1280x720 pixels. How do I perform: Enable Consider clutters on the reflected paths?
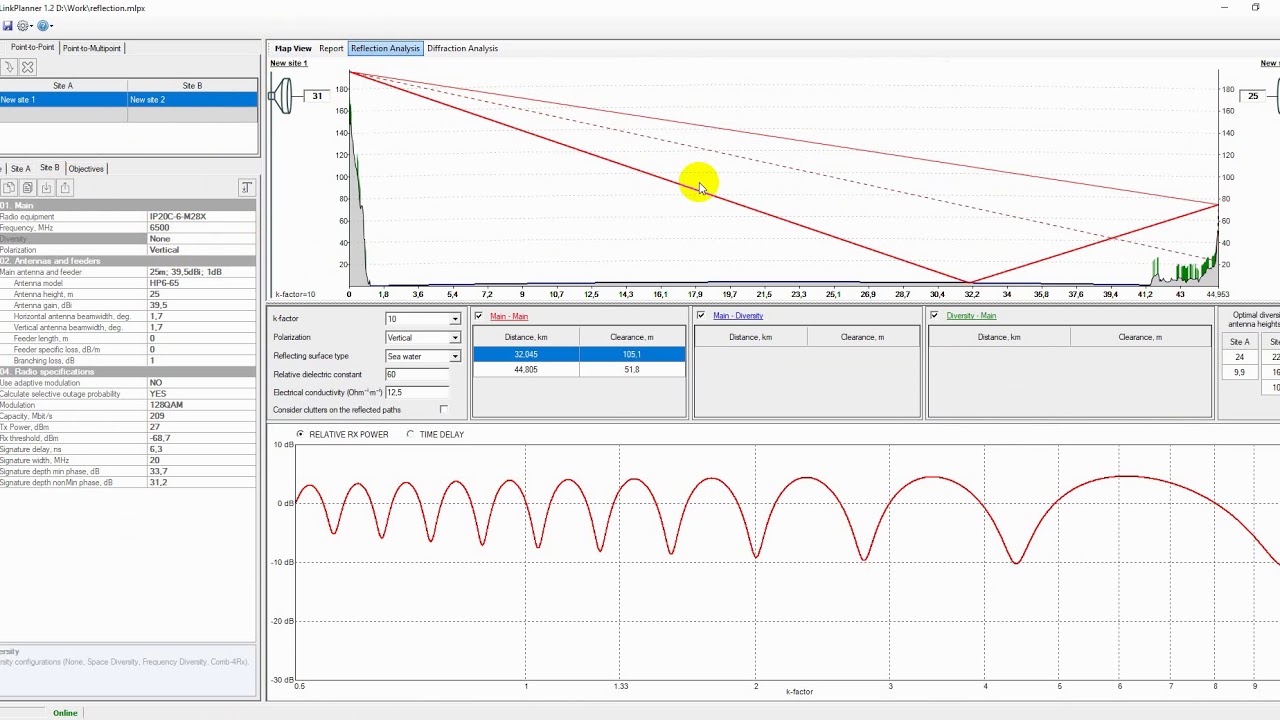point(444,410)
